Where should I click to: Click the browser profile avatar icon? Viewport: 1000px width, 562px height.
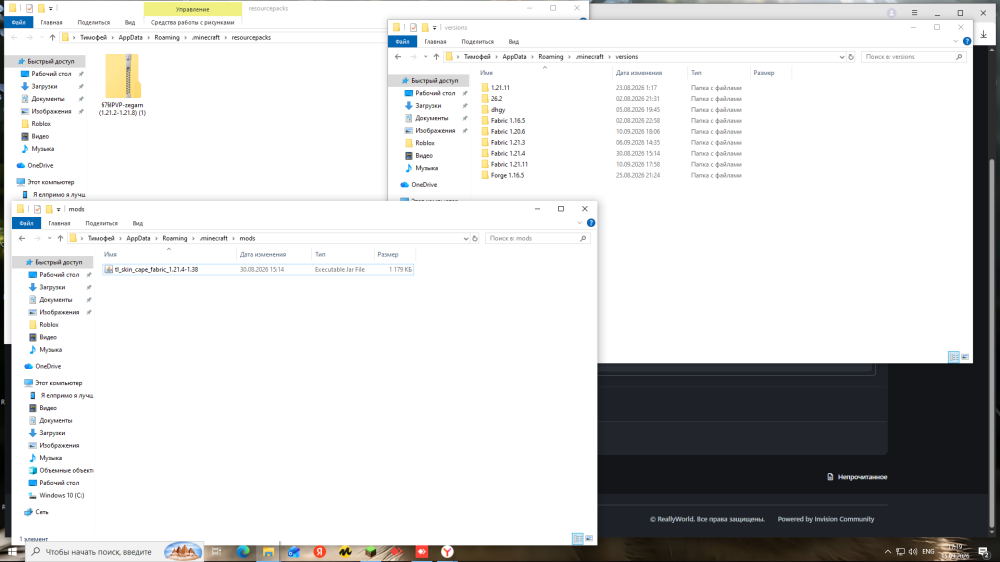892,13
